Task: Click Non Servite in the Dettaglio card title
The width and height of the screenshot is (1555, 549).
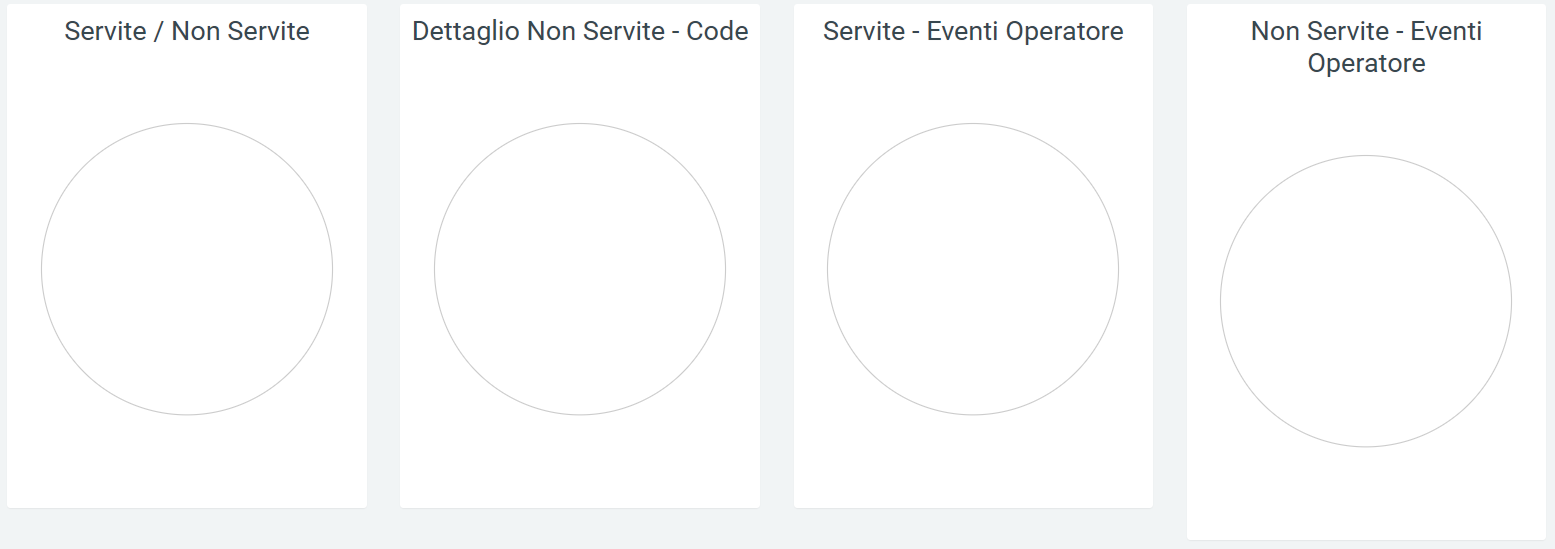Action: coord(597,31)
